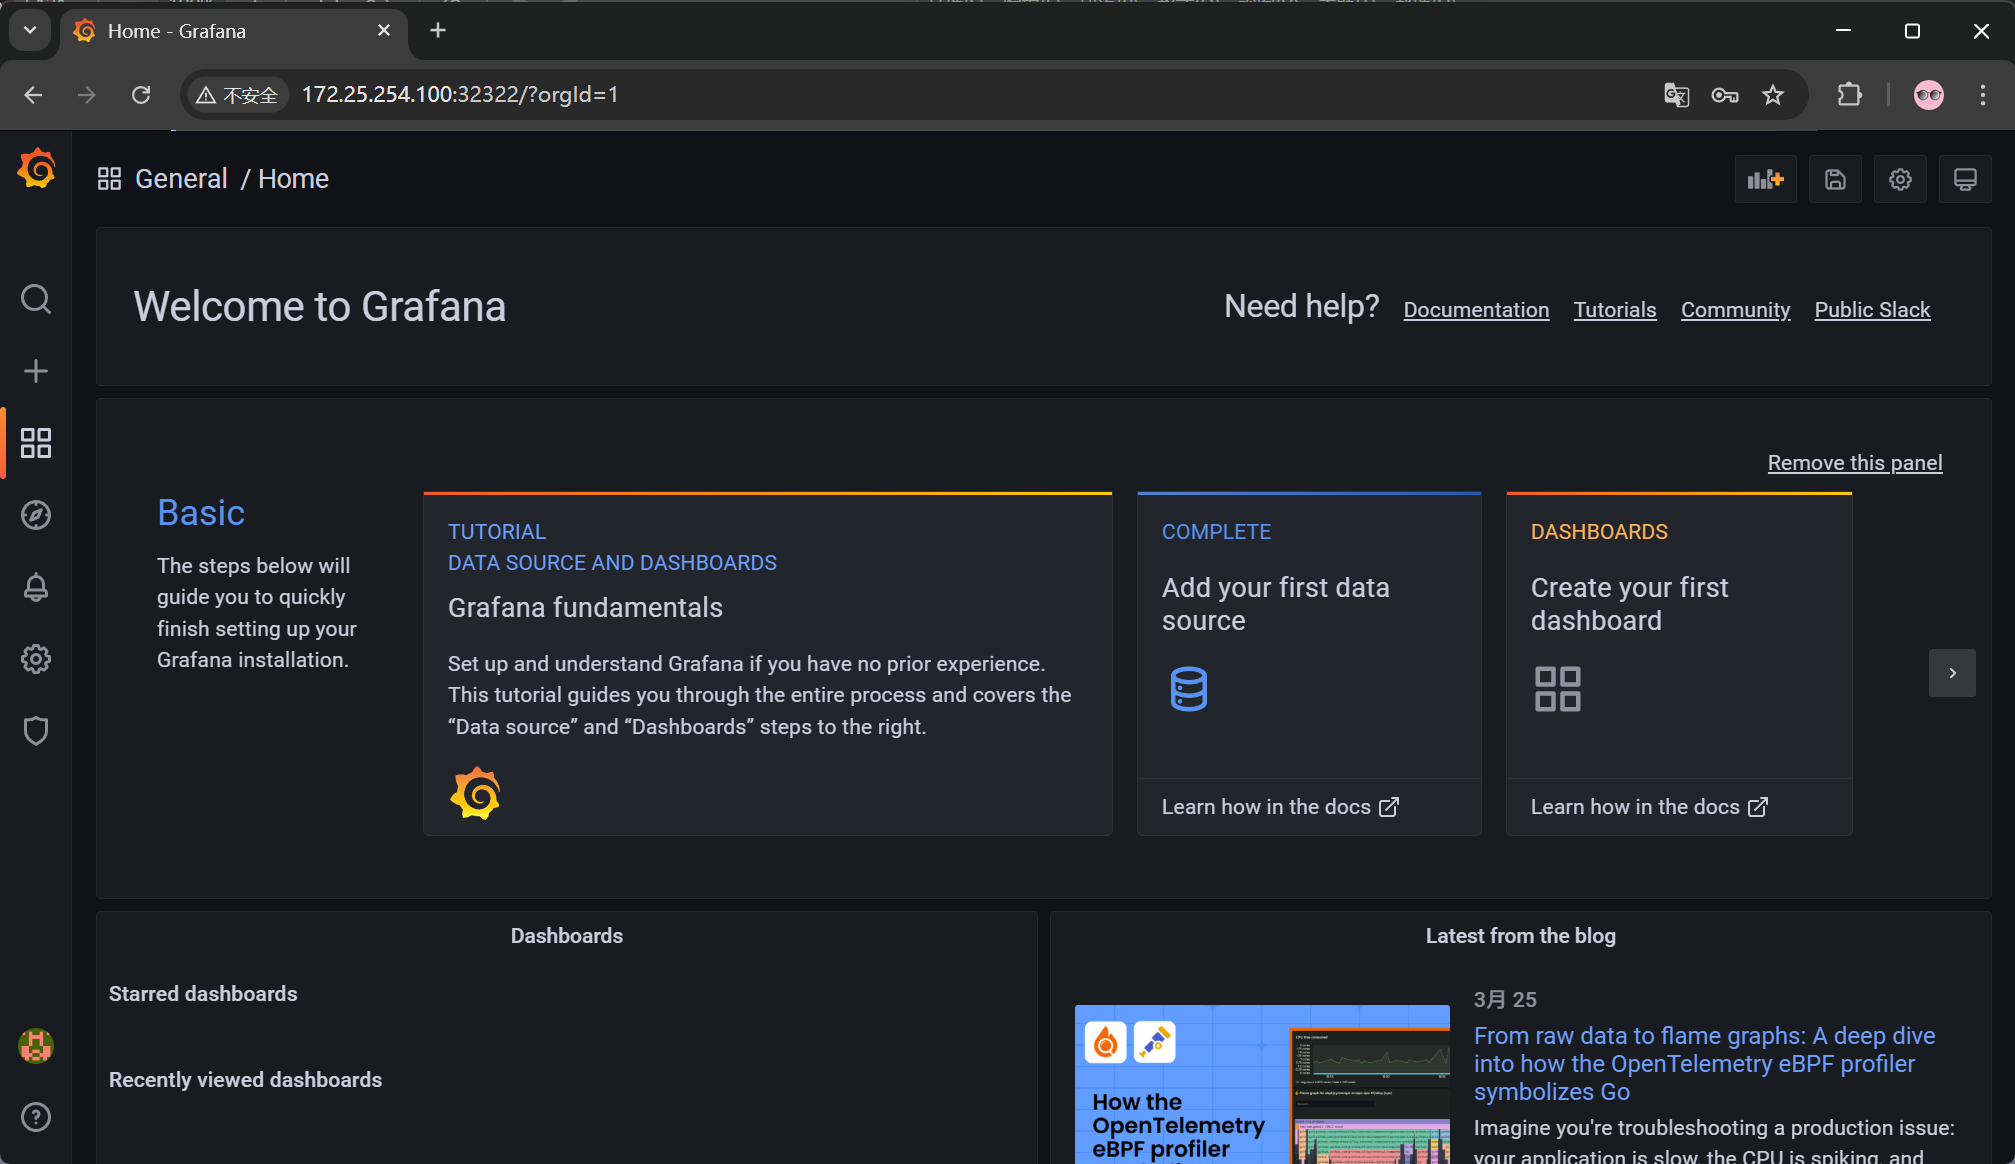Open Chrome three-dot menu

point(1982,95)
